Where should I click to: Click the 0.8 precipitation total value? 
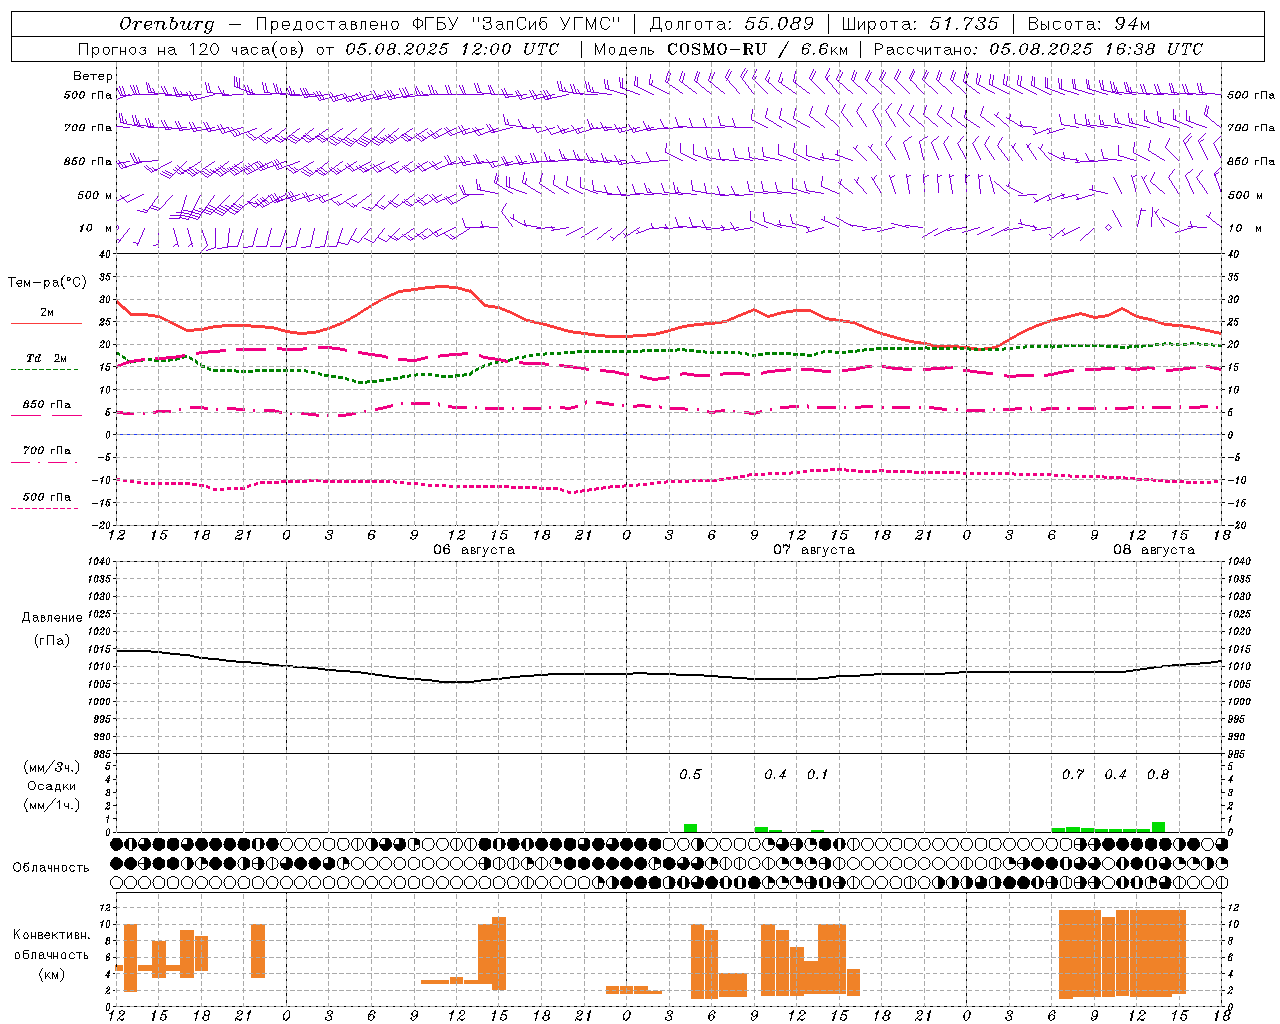click(1158, 774)
